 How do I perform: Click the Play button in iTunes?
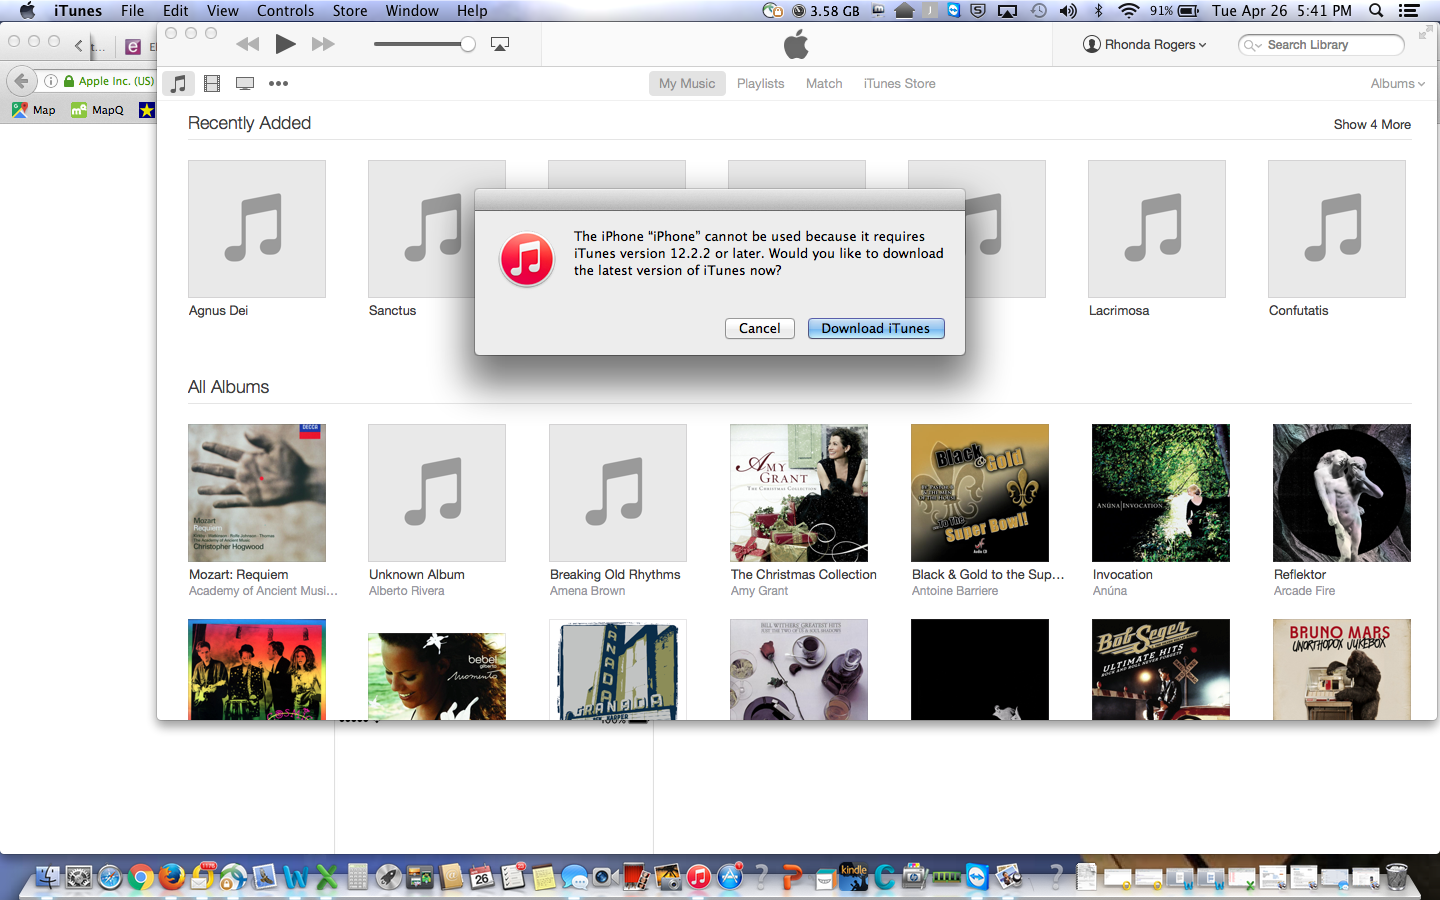(x=285, y=44)
